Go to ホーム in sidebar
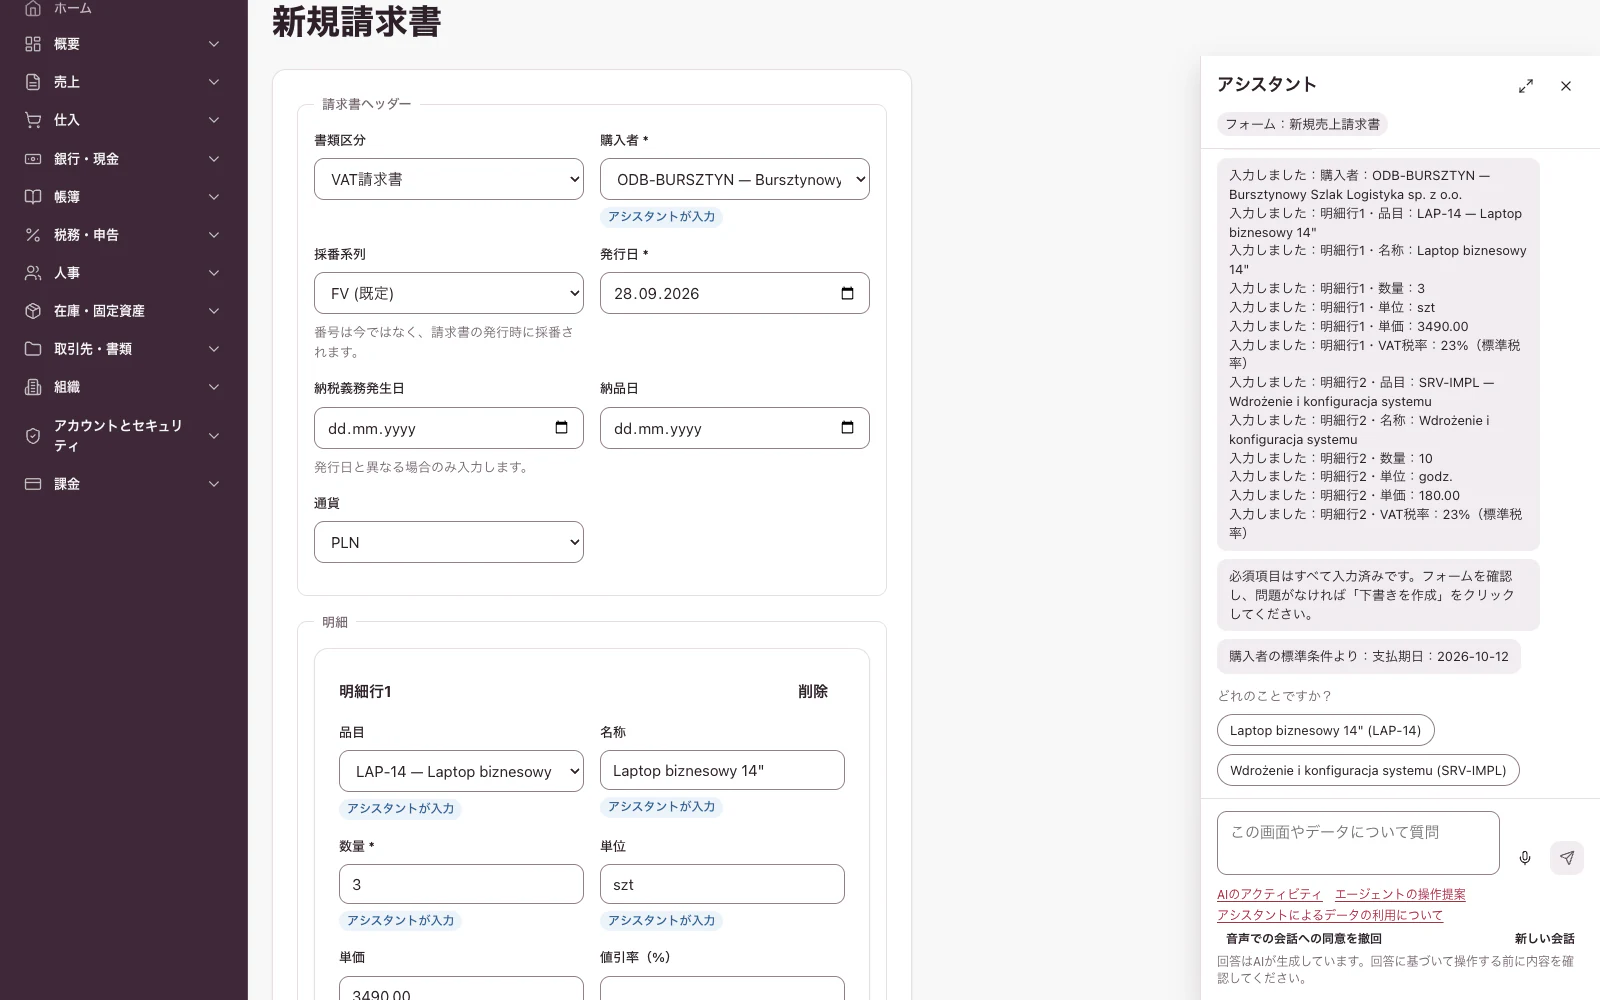 (x=72, y=8)
